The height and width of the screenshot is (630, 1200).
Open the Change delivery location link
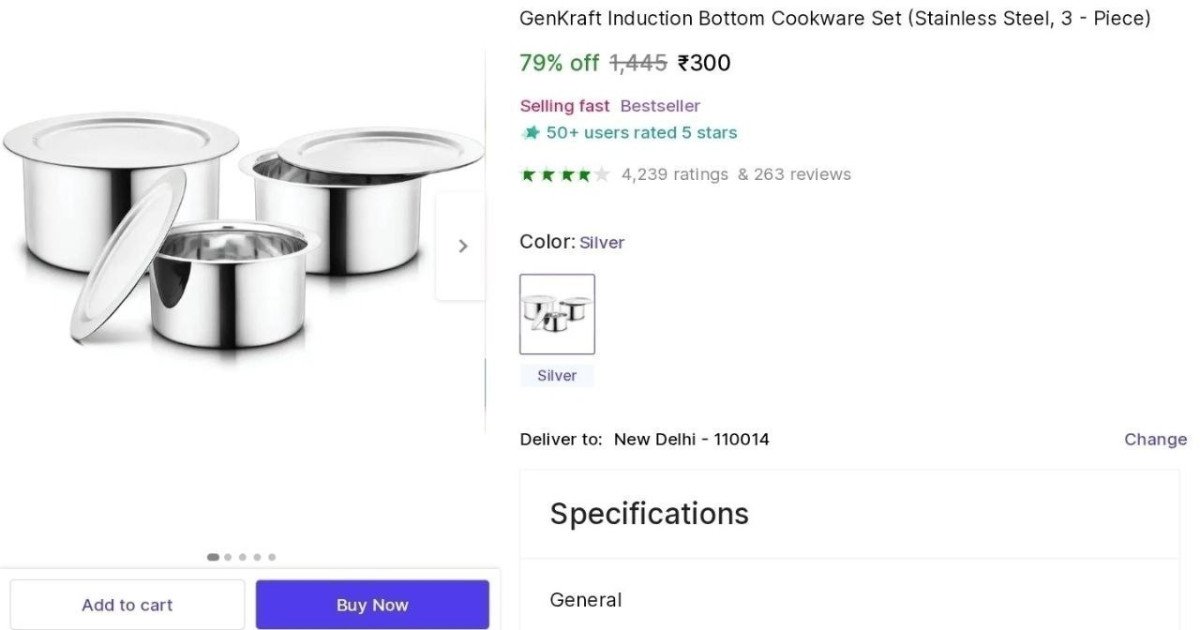[1155, 439]
